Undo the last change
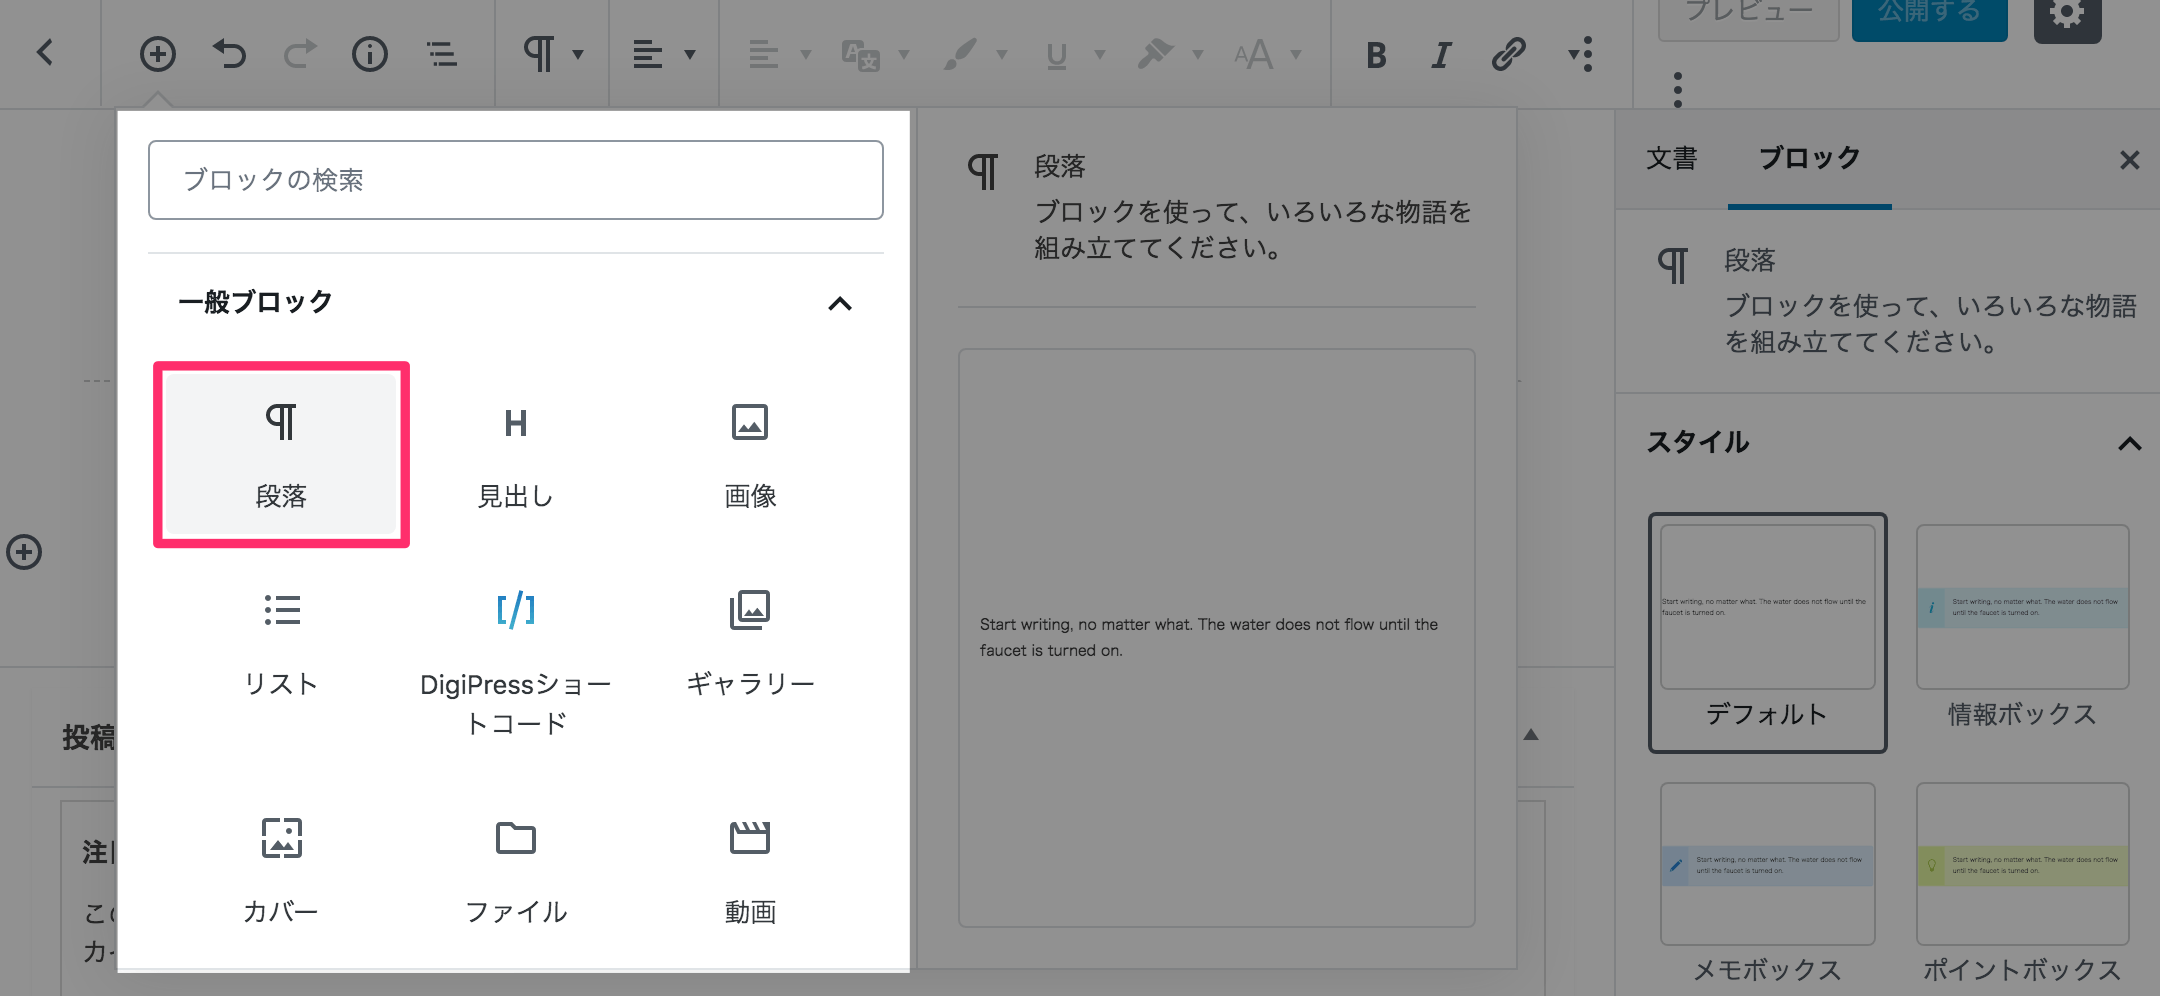 tap(229, 54)
